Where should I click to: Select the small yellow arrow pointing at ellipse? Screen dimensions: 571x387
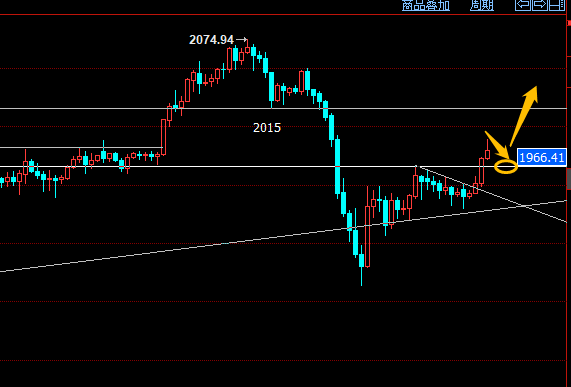point(498,145)
